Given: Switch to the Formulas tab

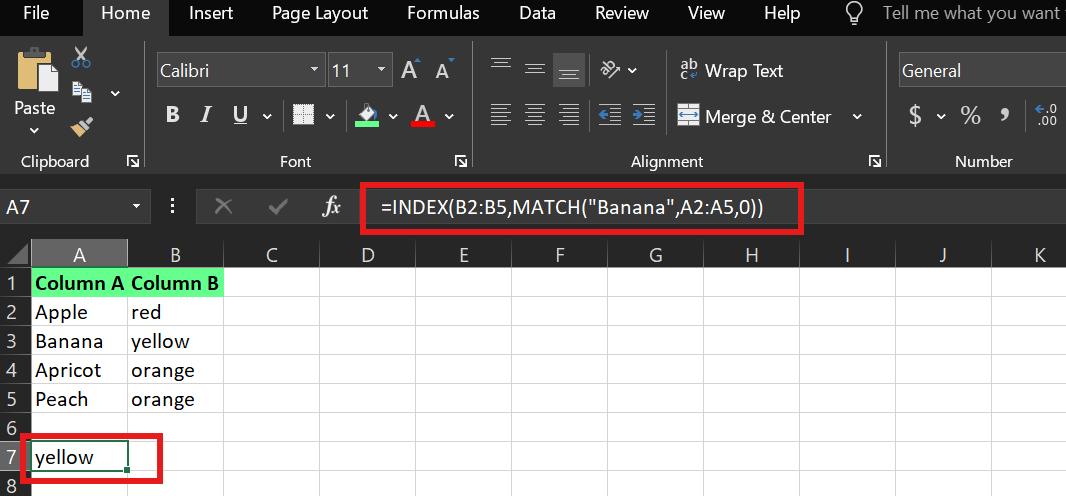Looking at the screenshot, I should point(443,14).
